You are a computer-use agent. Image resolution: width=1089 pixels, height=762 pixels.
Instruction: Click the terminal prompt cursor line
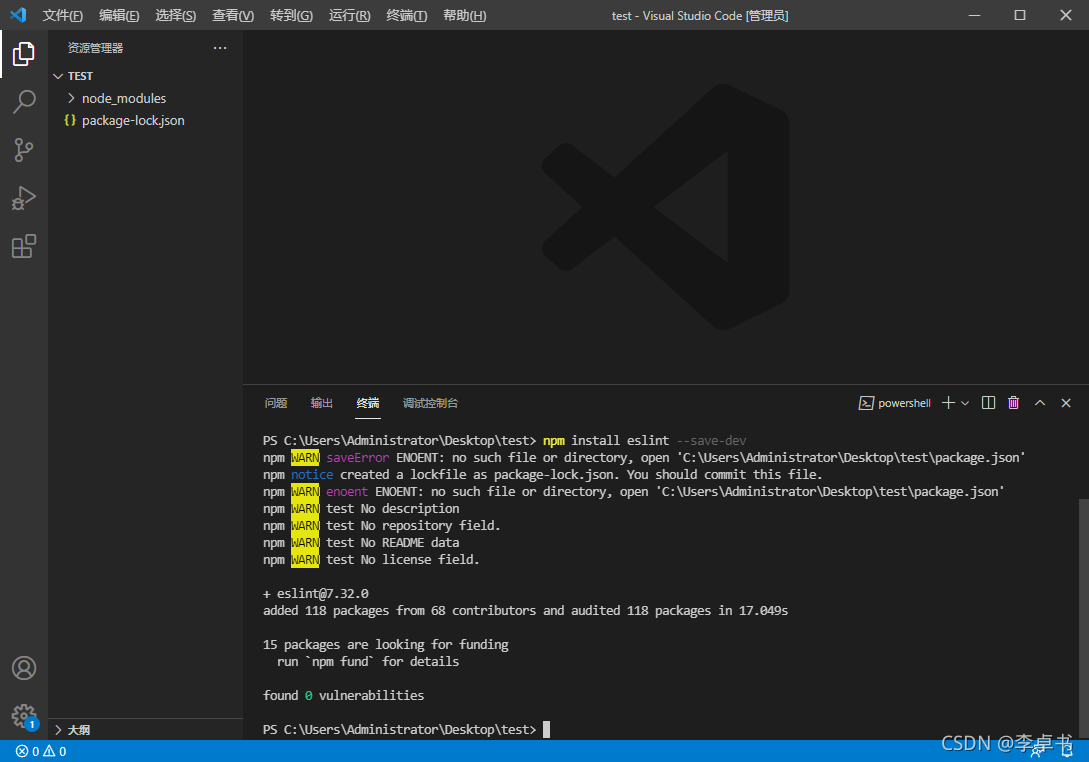[406, 729]
